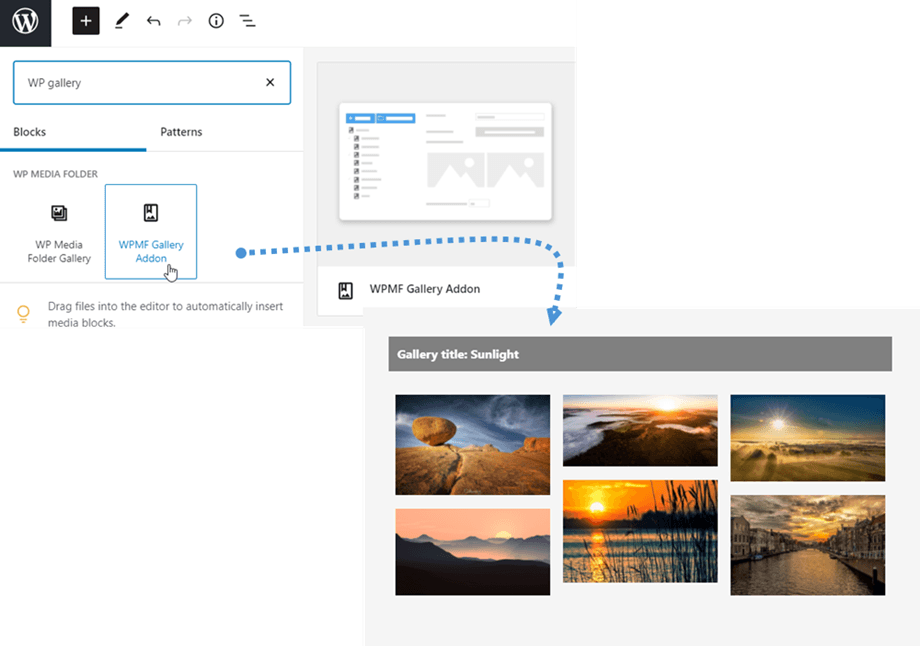
Task: Click the WordPress logo icon
Action: [25, 22]
